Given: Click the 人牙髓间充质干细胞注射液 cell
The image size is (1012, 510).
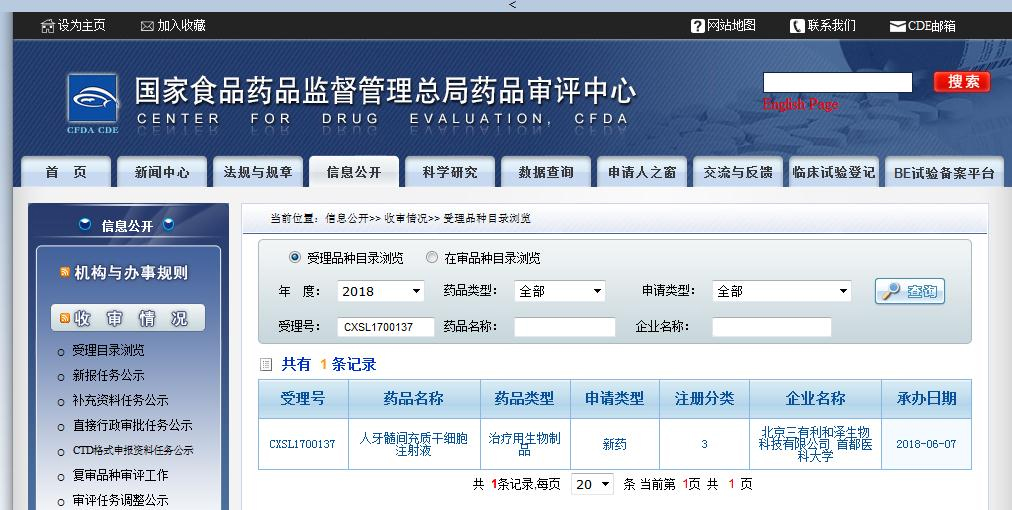Looking at the screenshot, I should pyautogui.click(x=414, y=444).
